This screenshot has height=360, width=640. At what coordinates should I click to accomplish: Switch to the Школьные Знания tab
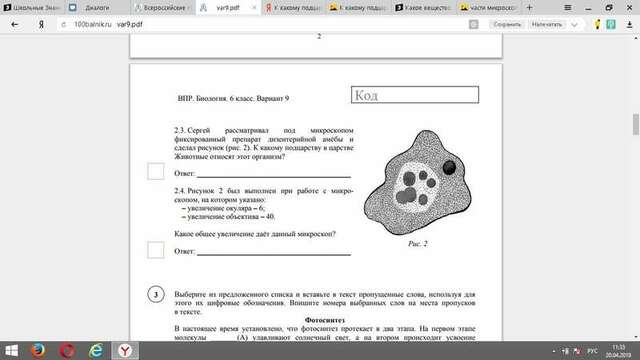click(x=33, y=7)
